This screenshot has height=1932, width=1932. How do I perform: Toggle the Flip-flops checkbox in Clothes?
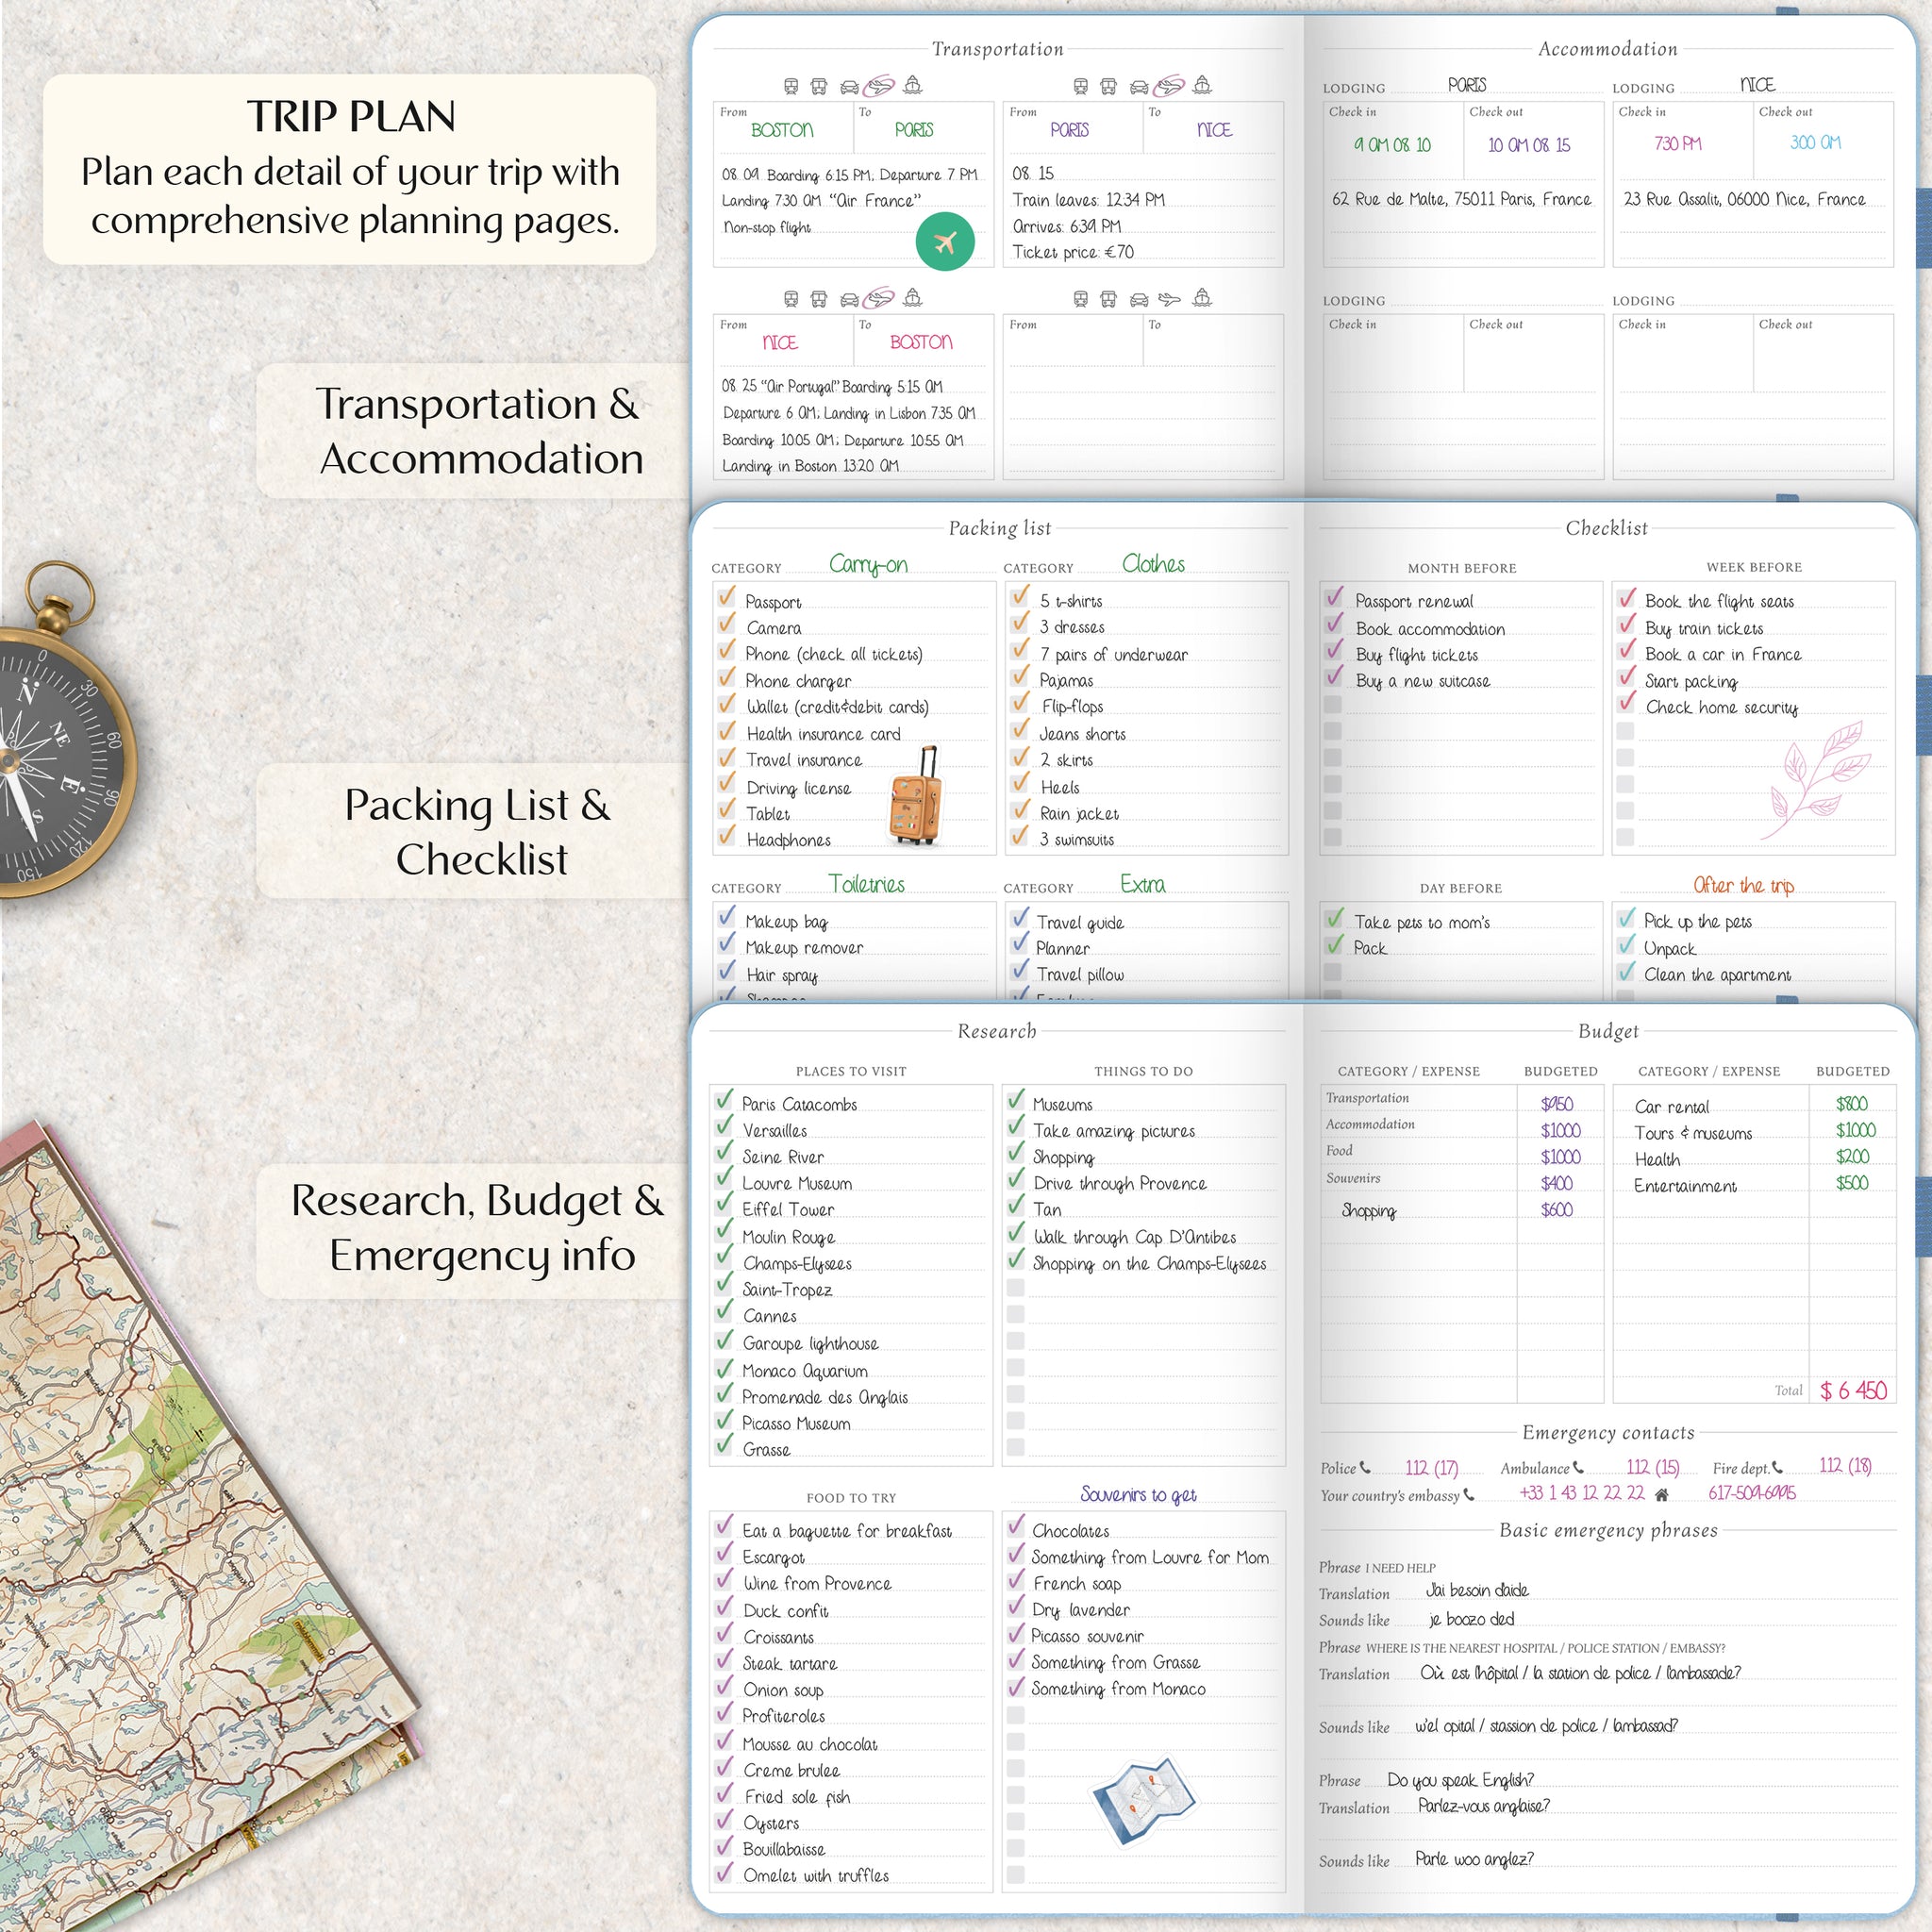(x=1020, y=703)
